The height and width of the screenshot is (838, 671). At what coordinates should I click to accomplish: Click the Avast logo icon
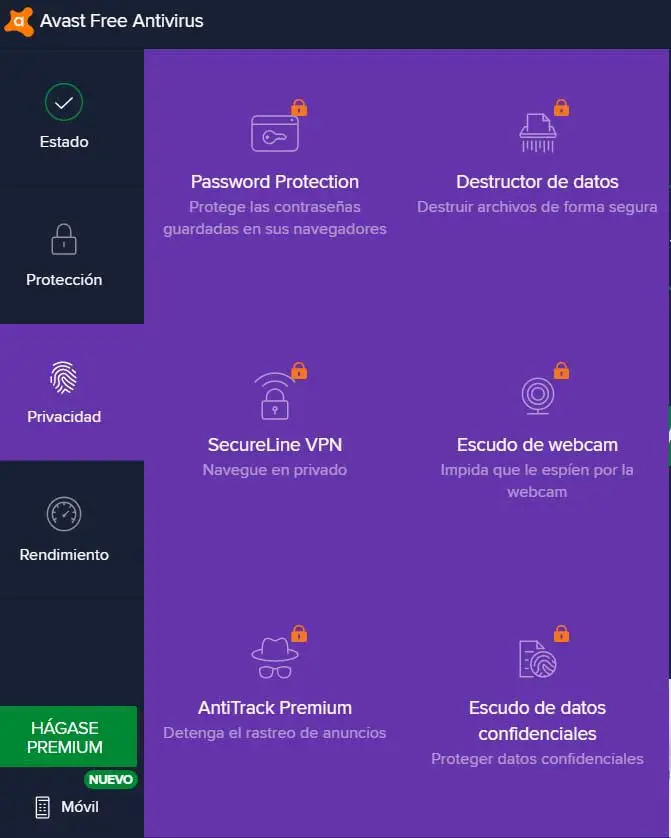click(19, 20)
